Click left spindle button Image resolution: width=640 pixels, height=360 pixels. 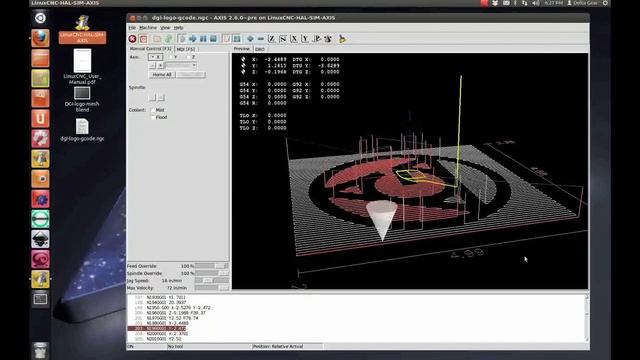(152, 98)
